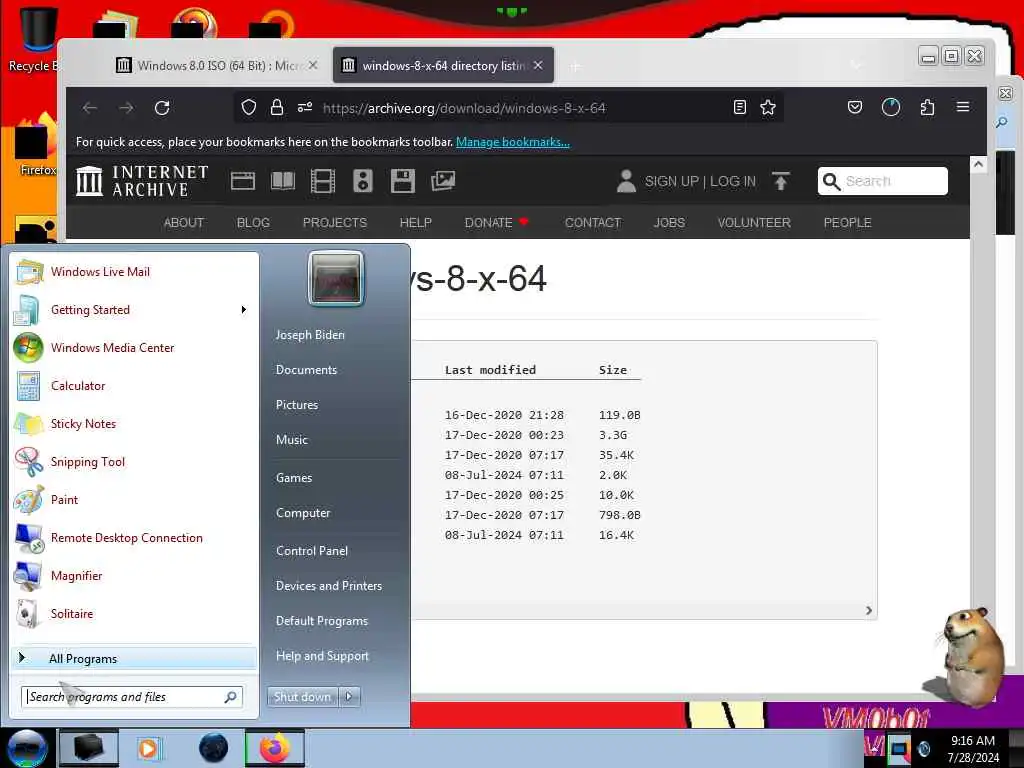Click the user avatar silhouette icon
Screen dimensions: 1024x768
pyautogui.click(x=626, y=181)
